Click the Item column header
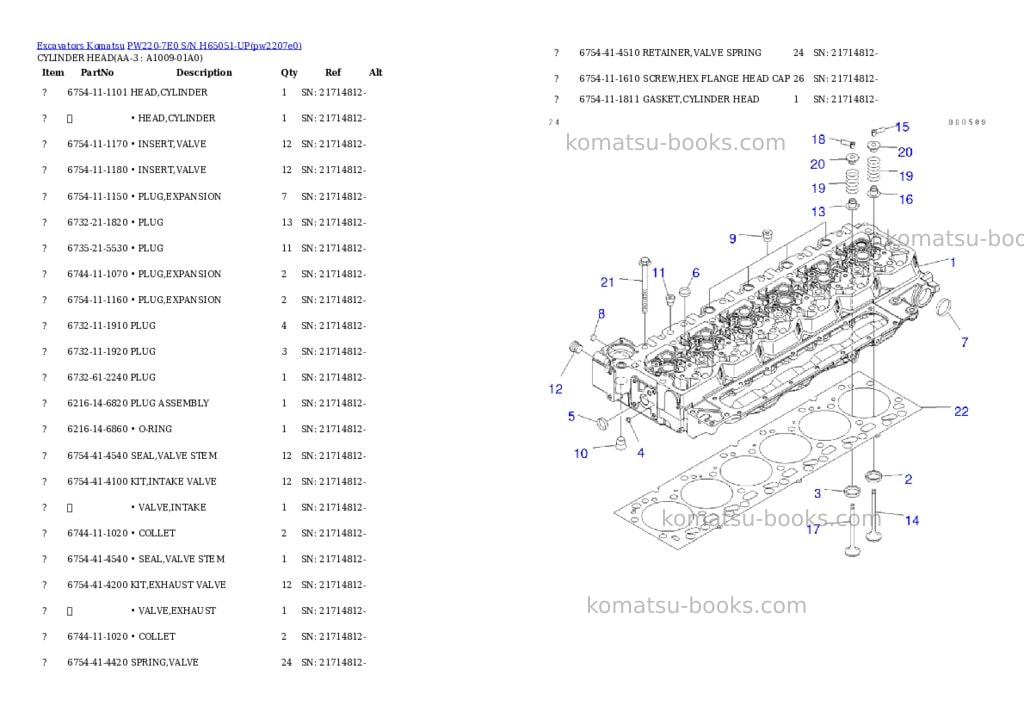The width and height of the screenshot is (1024, 725). pos(53,72)
